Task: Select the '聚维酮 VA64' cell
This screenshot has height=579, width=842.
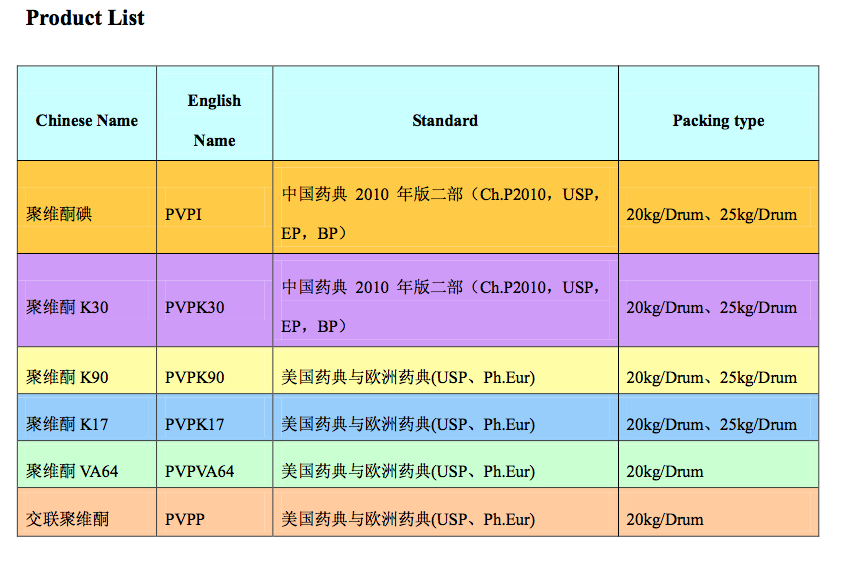Action: (x=87, y=465)
